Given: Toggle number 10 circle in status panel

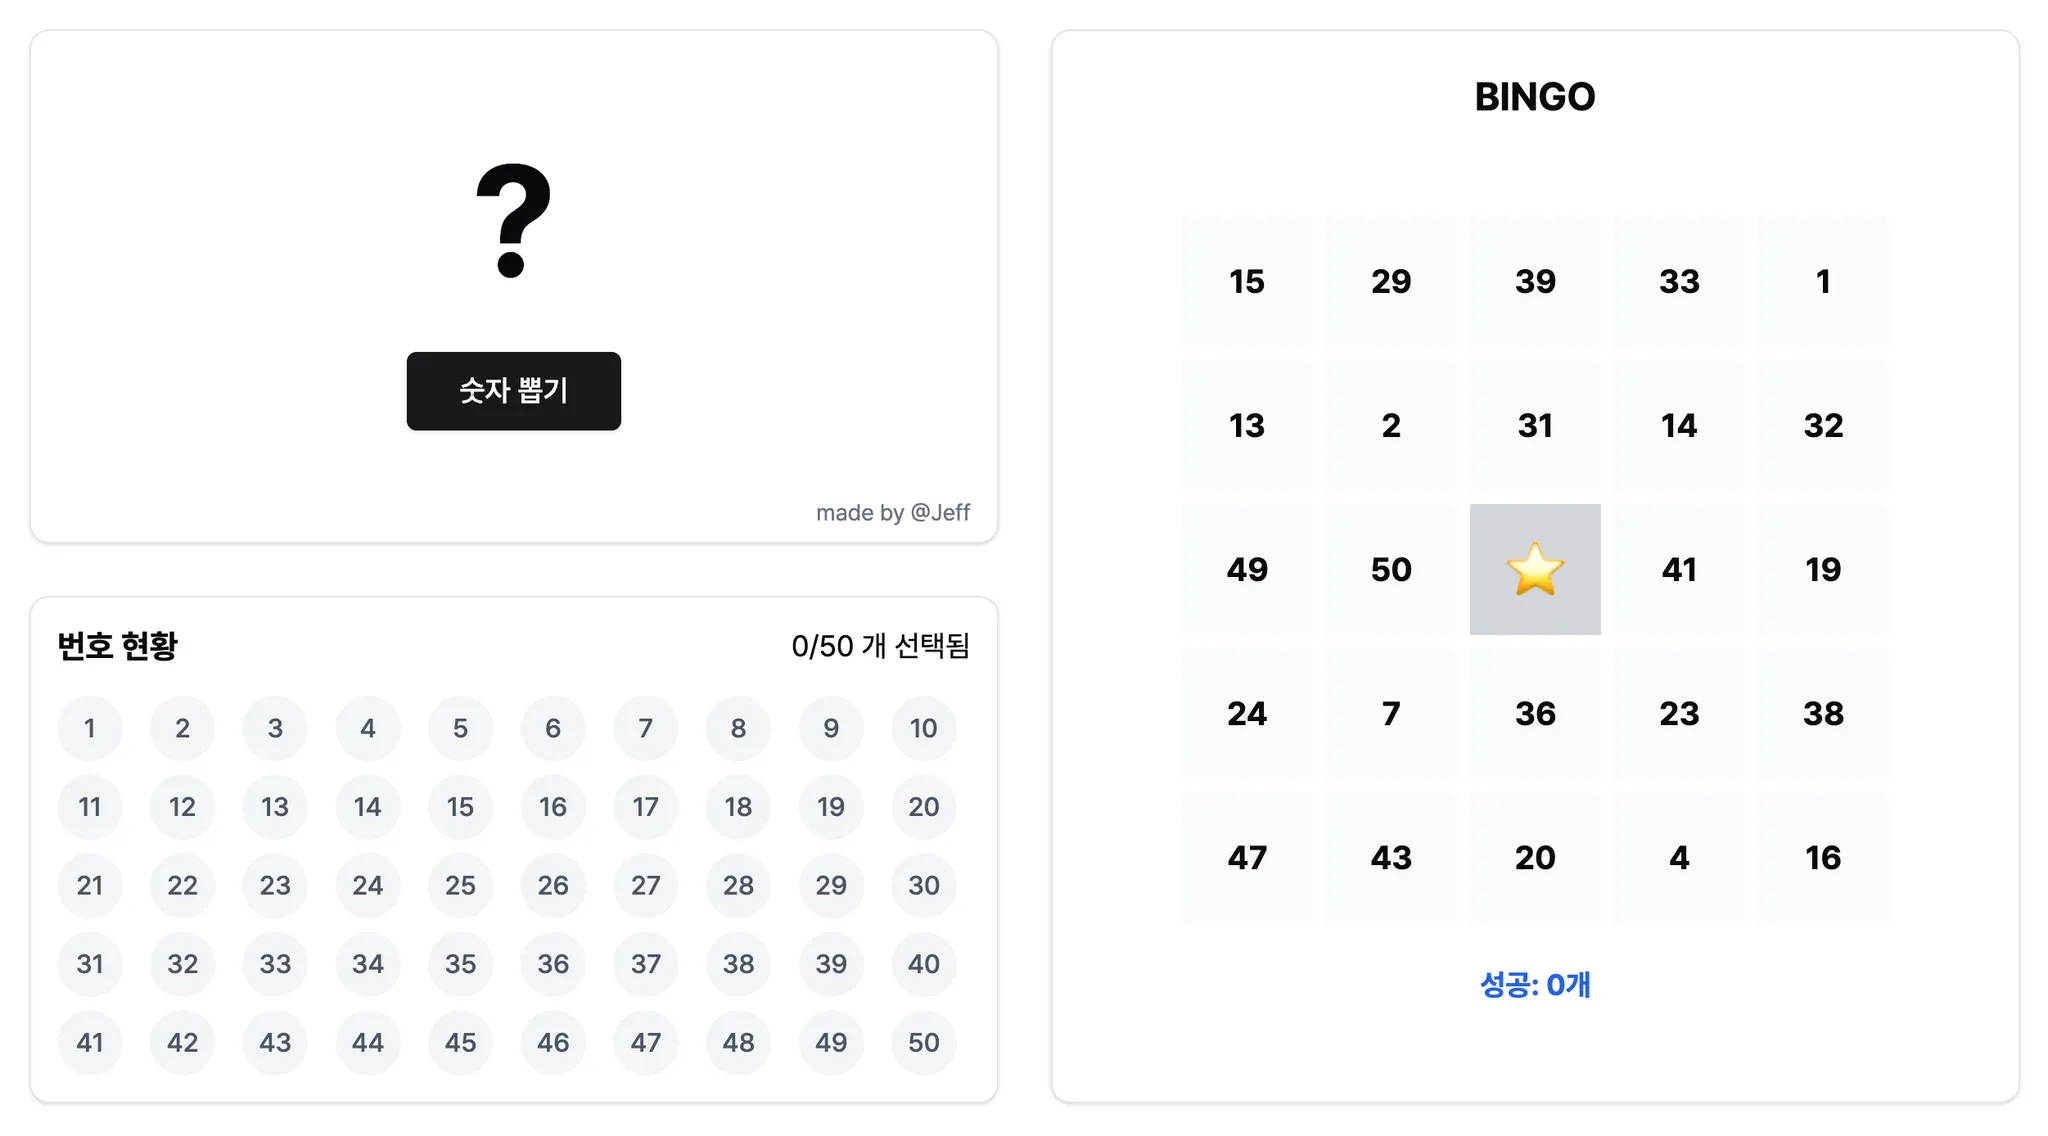Looking at the screenshot, I should 923,728.
